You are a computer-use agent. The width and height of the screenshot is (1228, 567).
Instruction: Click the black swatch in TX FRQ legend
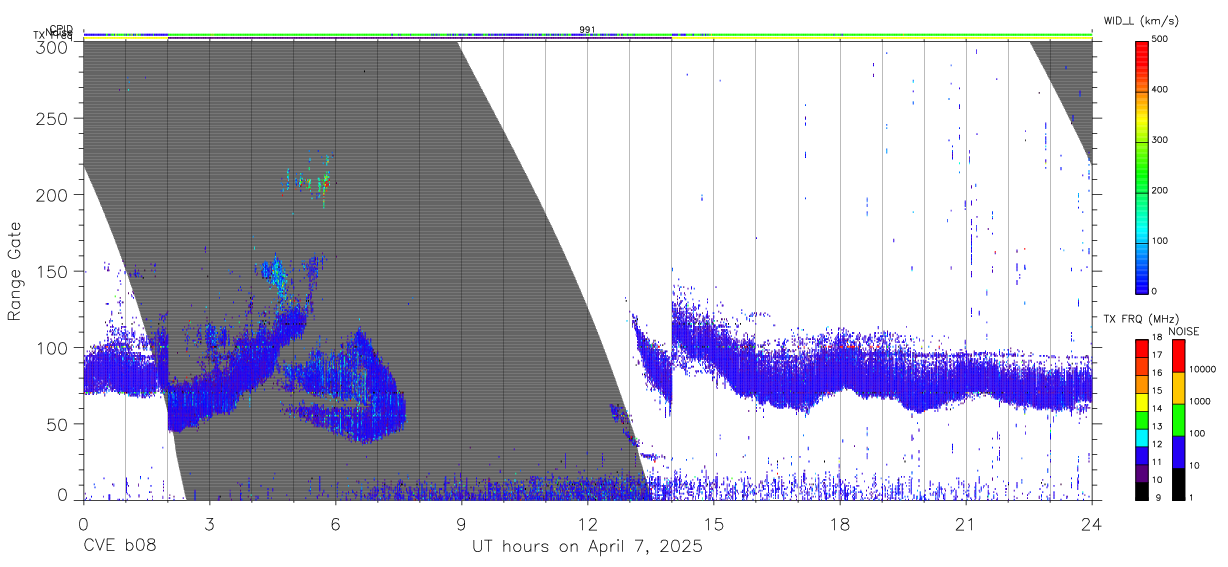pyautogui.click(x=1142, y=490)
